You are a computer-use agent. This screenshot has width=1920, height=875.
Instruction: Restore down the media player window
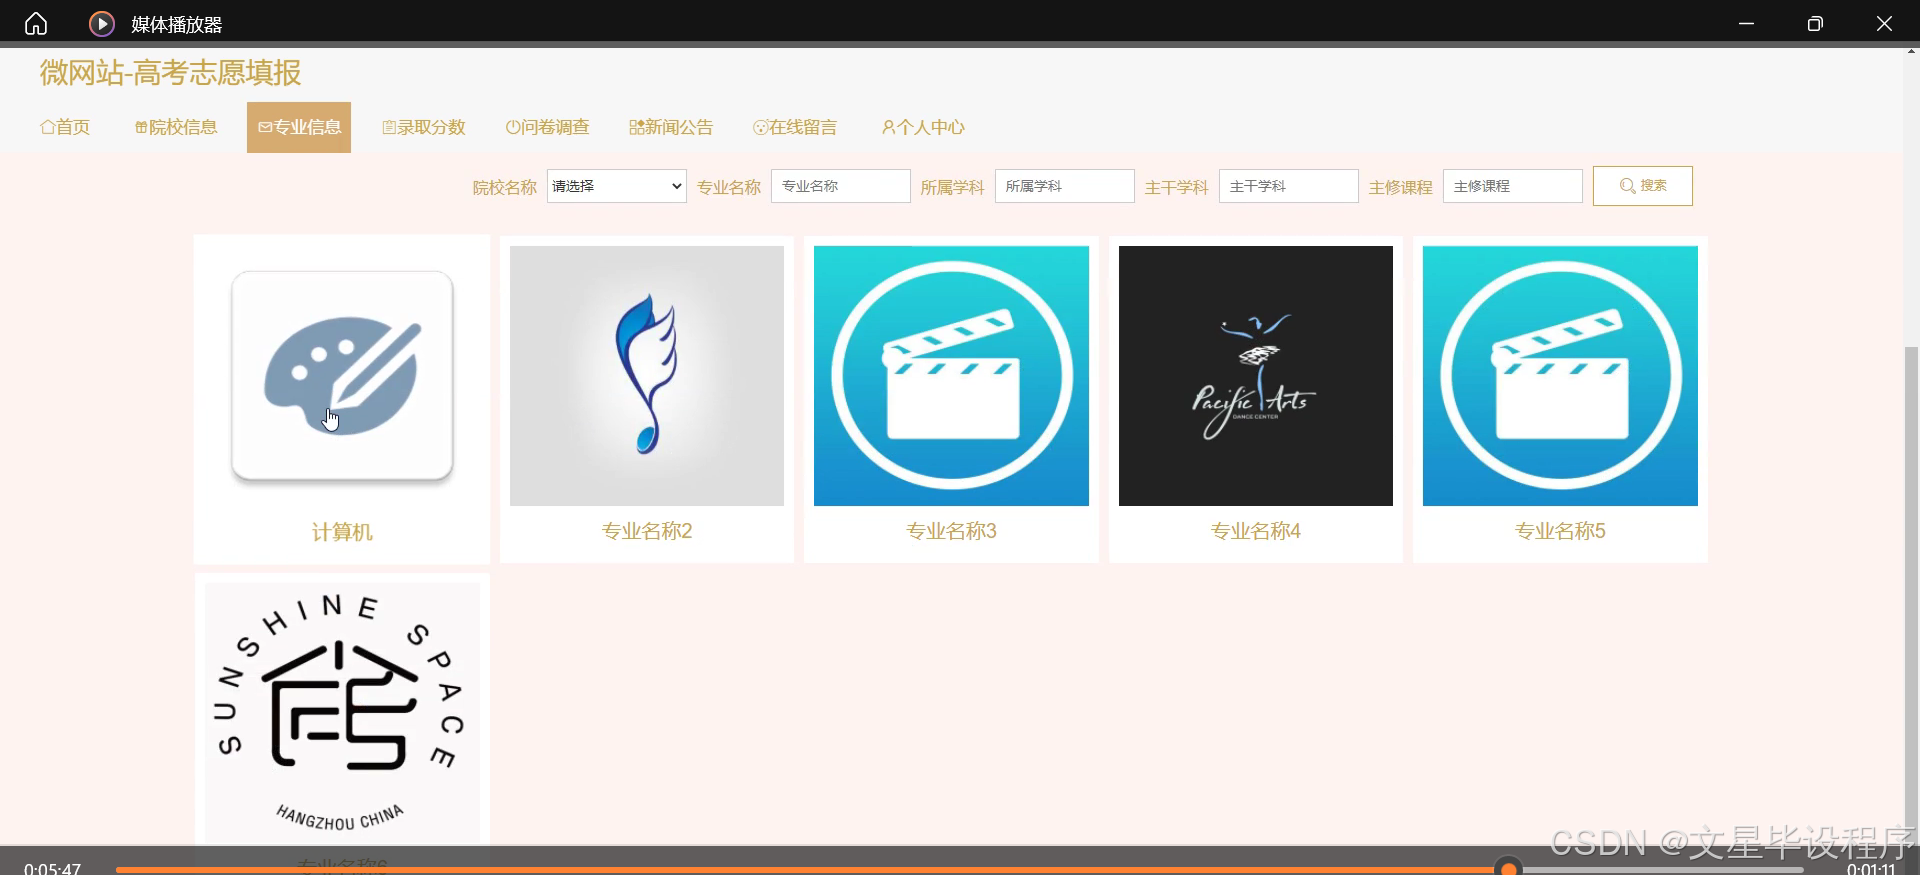1815,23
